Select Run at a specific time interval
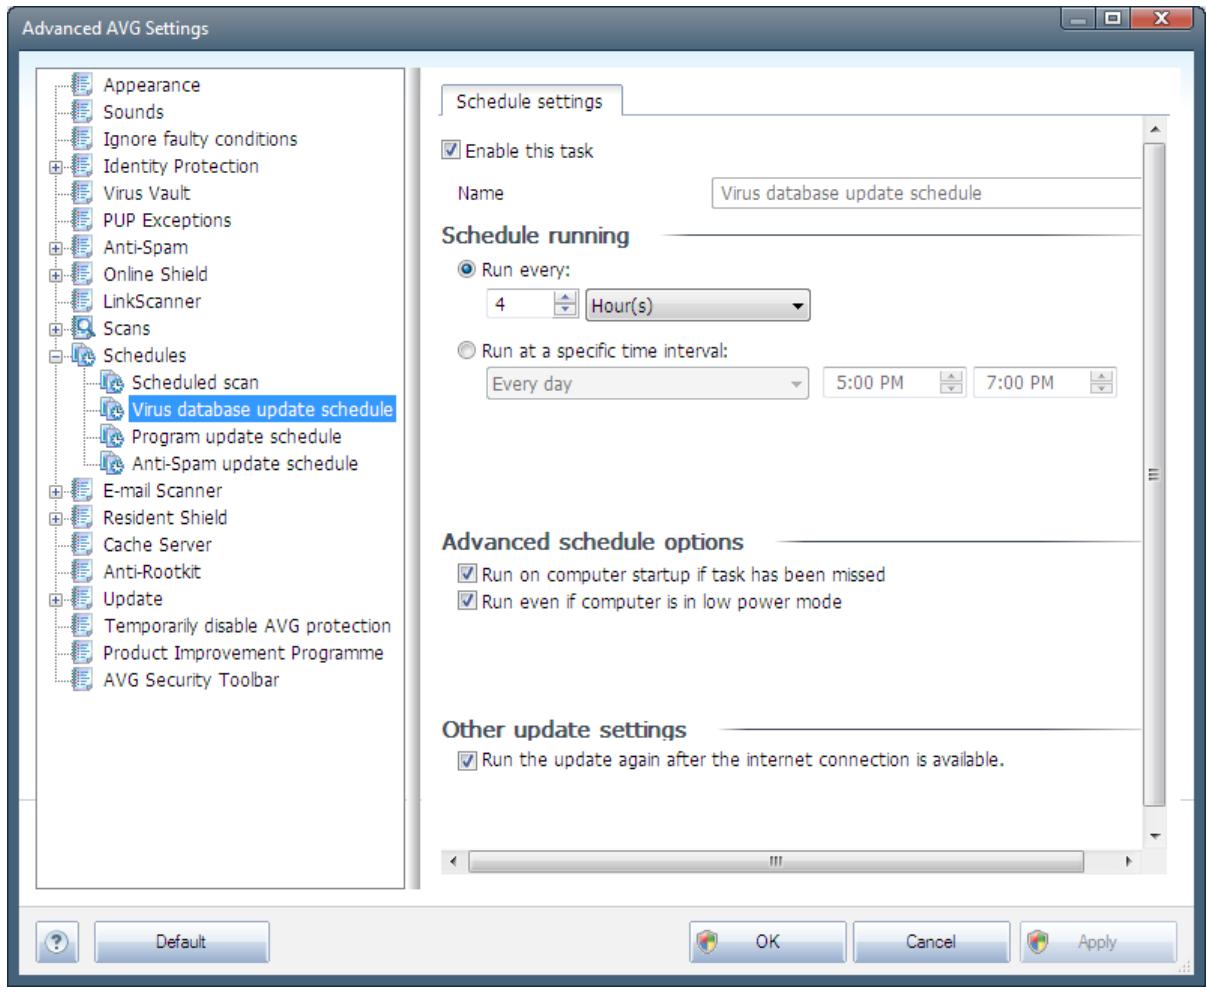This screenshot has height=993, width=1207. click(x=468, y=350)
